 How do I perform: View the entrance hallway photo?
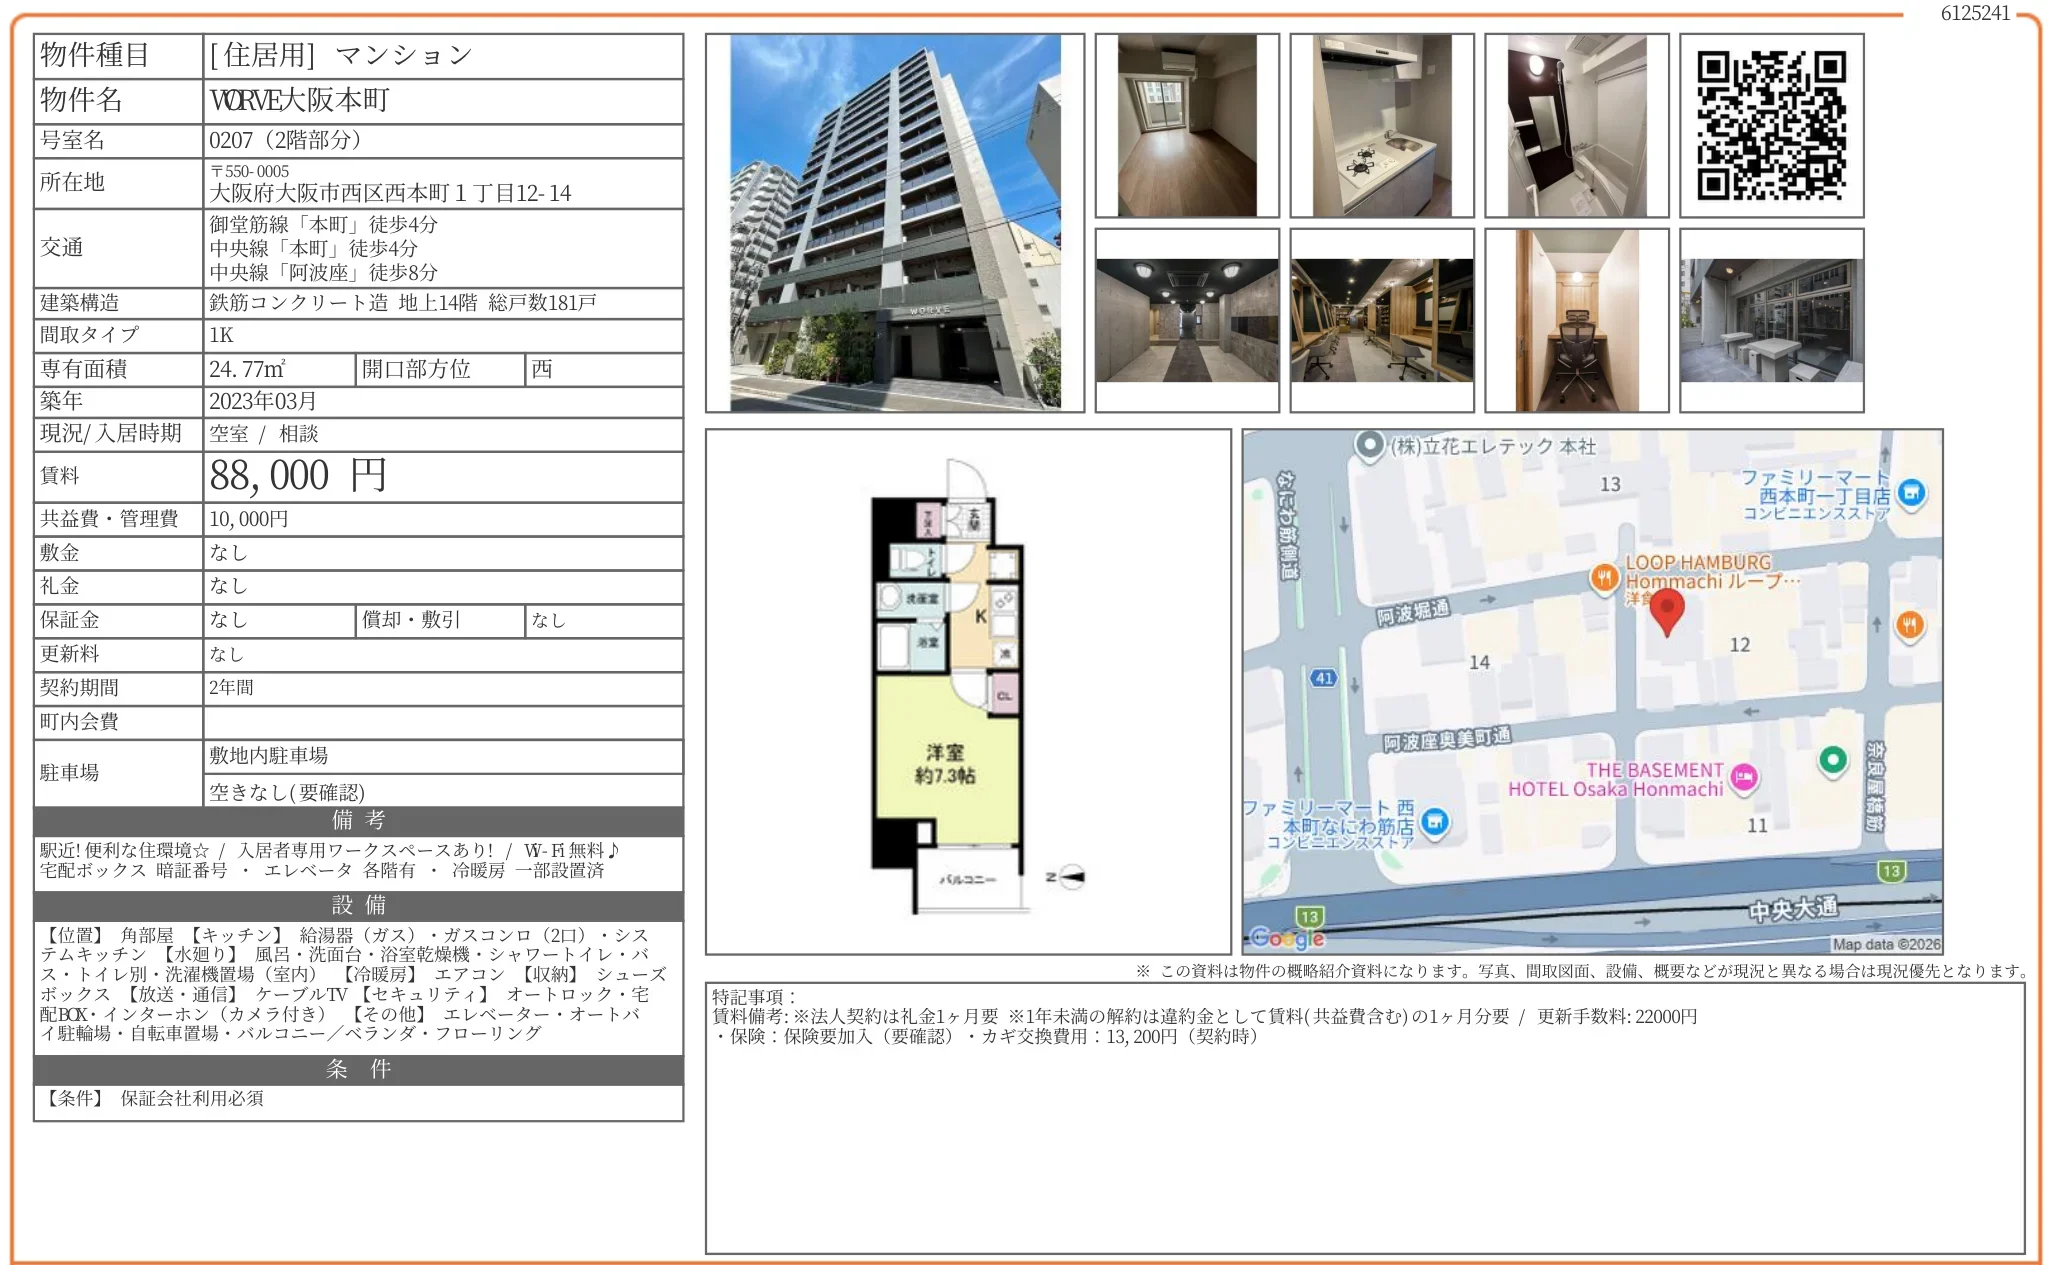click(1185, 320)
